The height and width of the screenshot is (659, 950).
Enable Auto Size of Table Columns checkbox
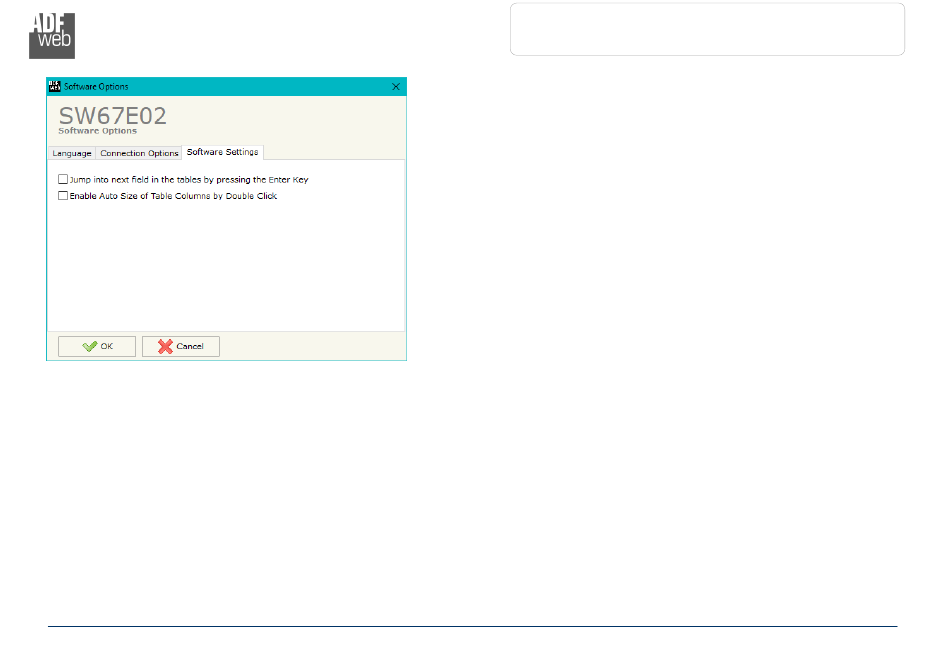(x=63, y=196)
